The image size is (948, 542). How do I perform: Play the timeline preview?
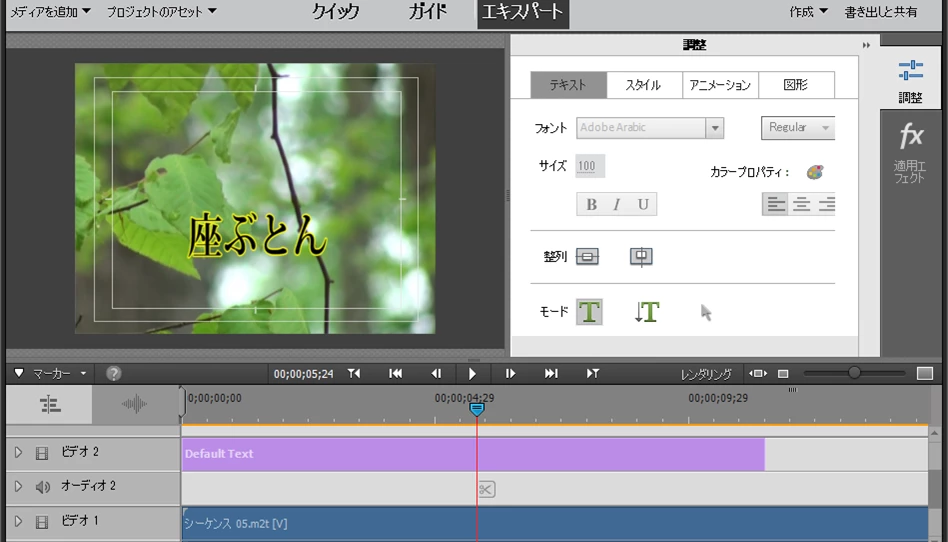473,374
